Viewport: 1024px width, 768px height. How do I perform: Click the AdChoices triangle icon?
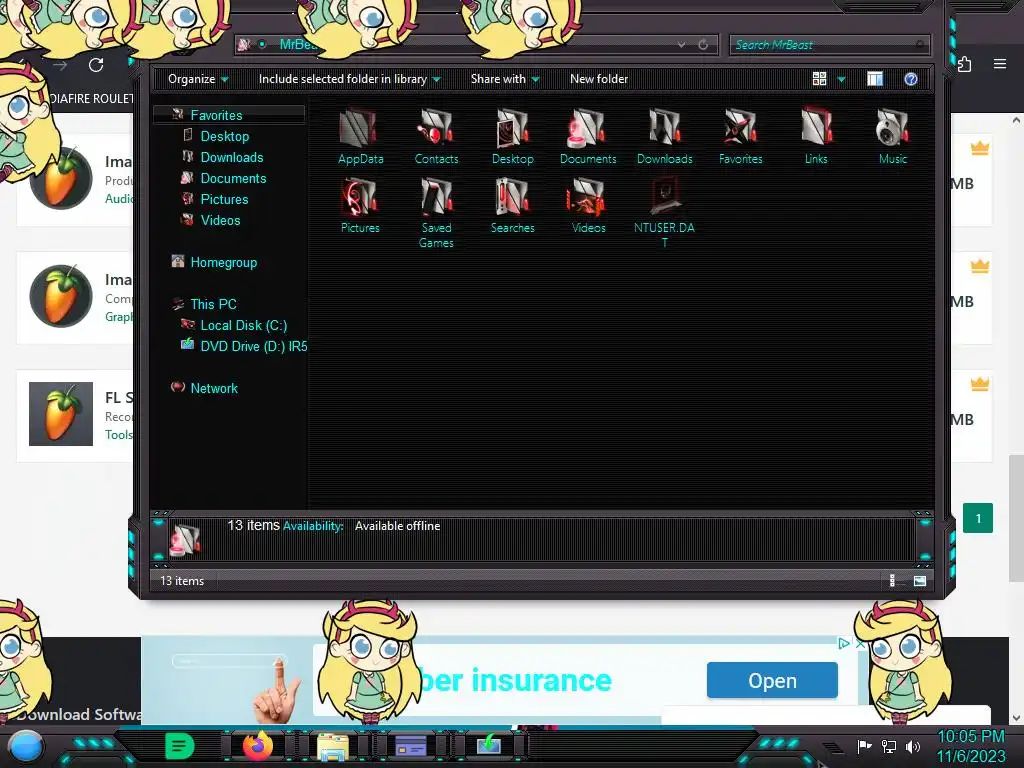844,643
